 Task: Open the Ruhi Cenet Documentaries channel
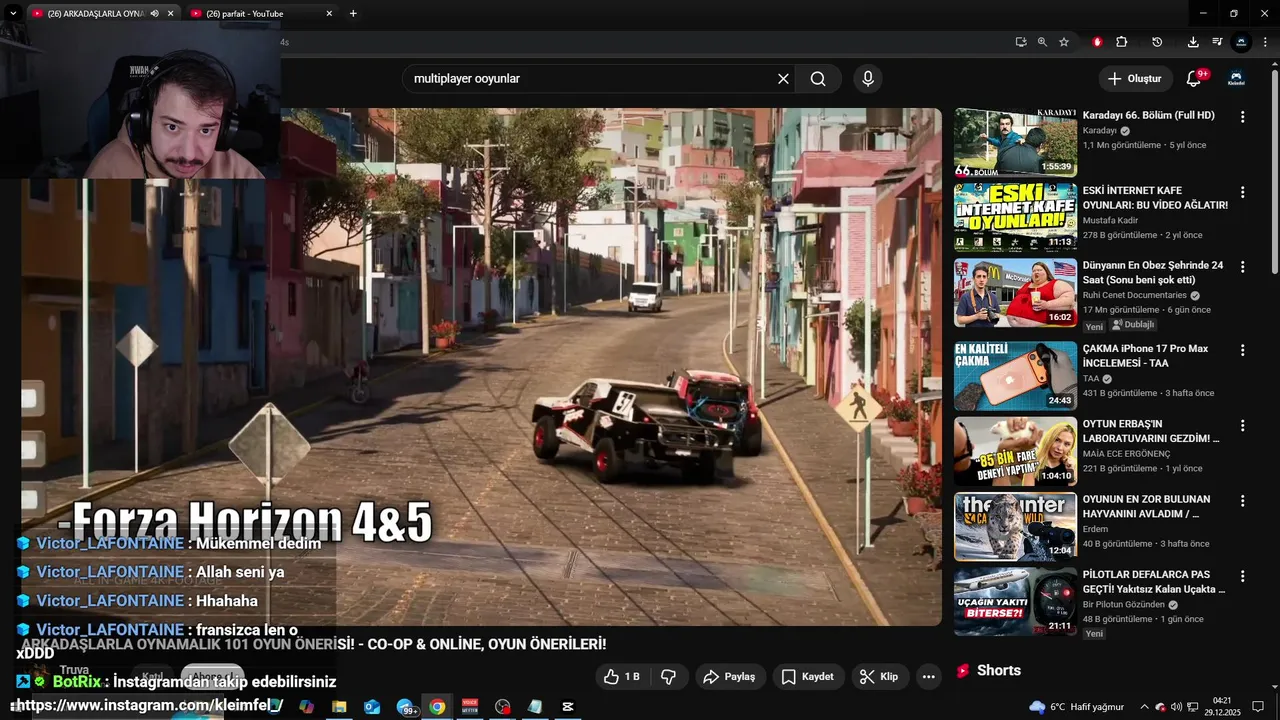(1135, 295)
